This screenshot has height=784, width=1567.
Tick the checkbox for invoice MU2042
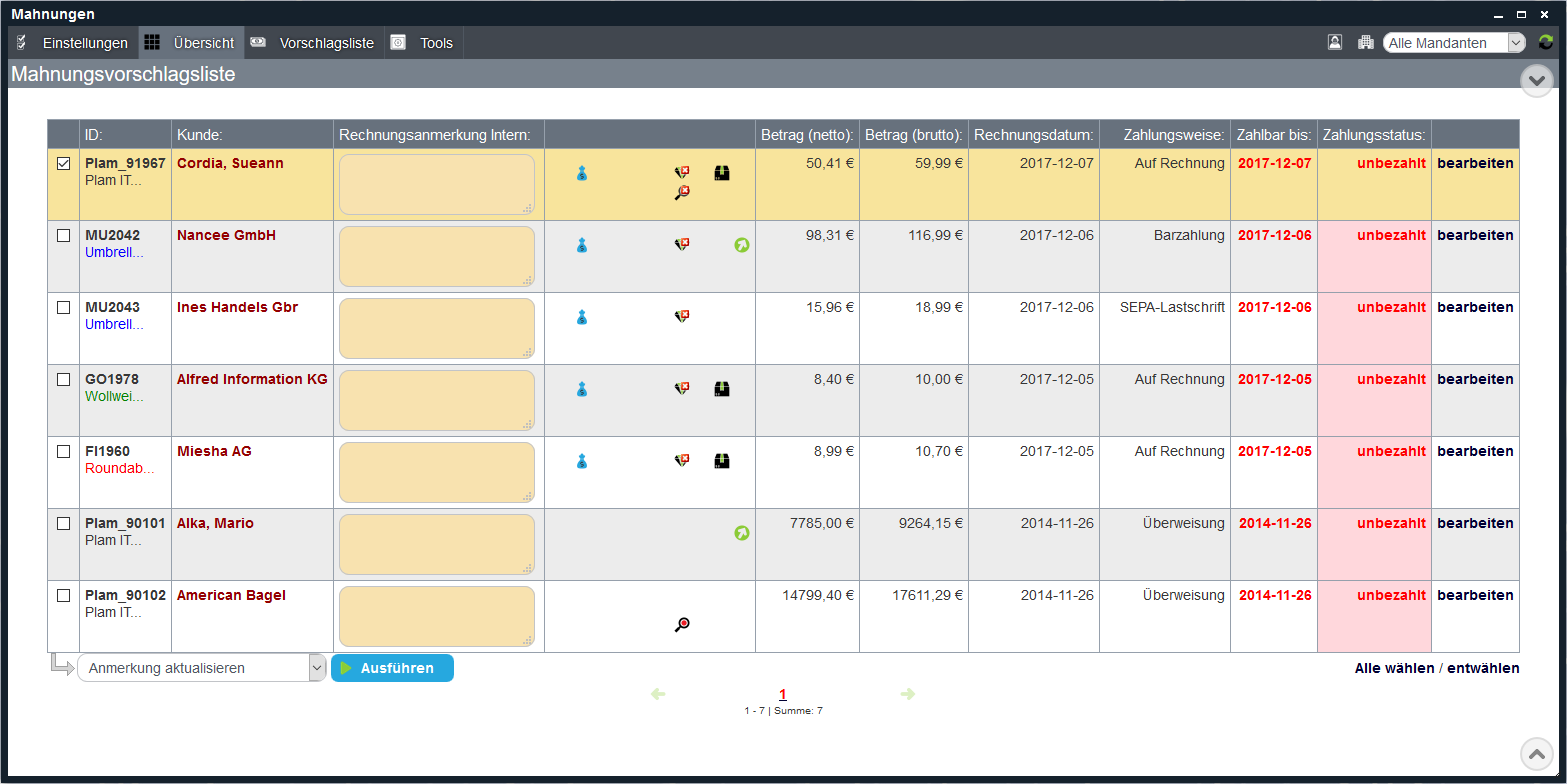coord(63,236)
